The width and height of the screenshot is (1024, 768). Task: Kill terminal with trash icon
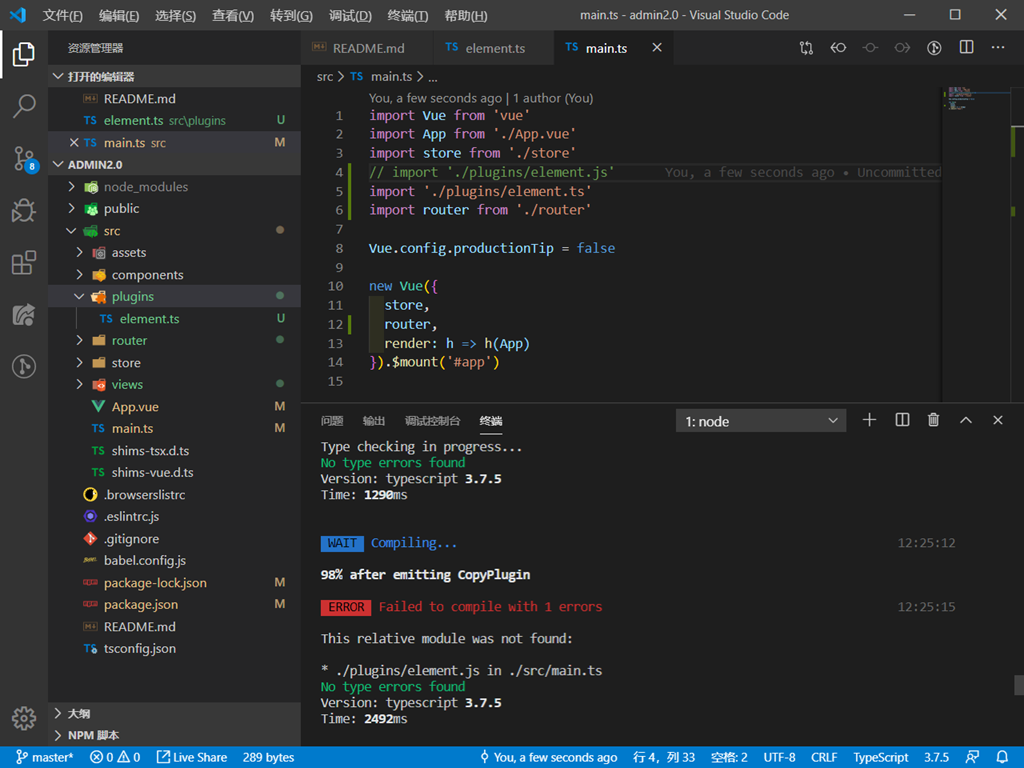(933, 421)
